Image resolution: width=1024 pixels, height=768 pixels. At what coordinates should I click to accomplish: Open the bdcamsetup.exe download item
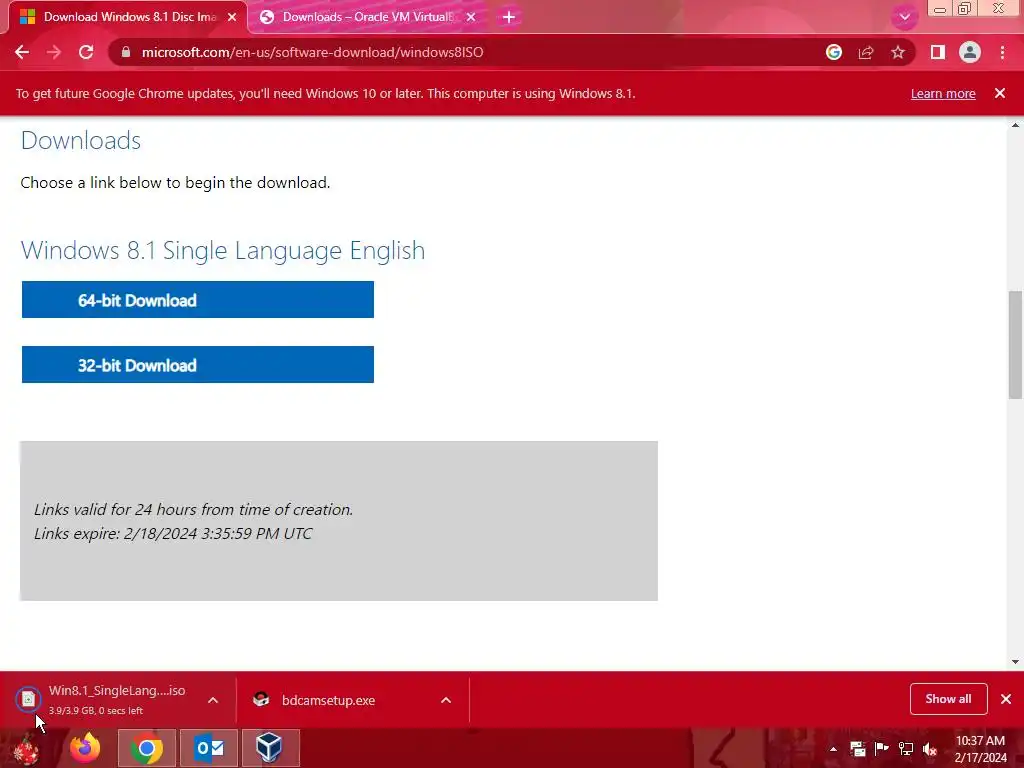(x=328, y=700)
